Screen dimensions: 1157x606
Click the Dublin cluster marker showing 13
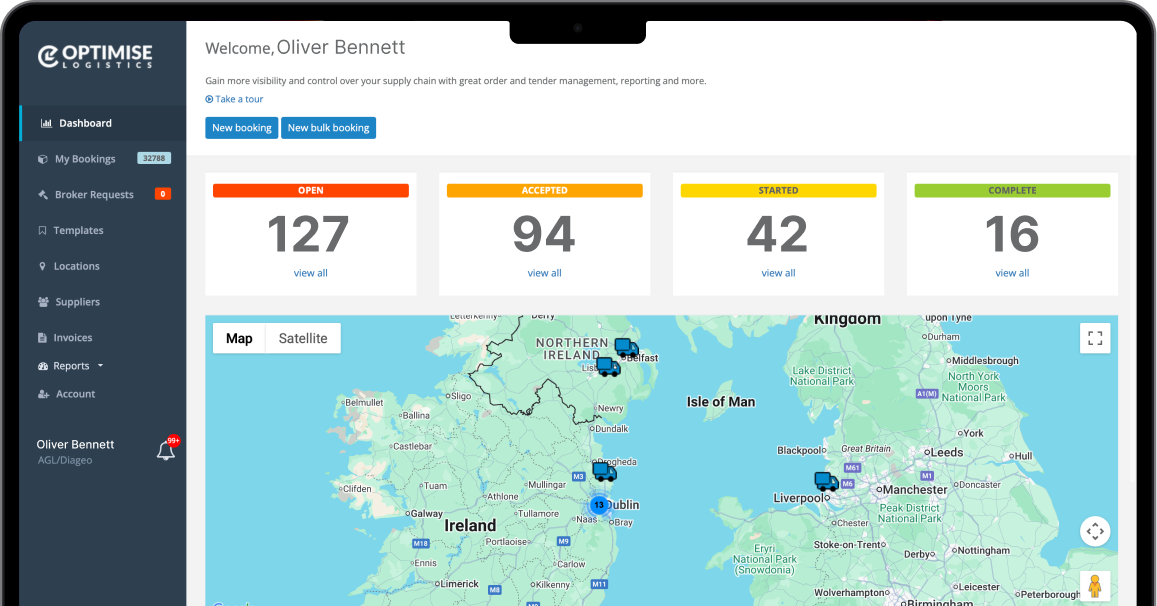click(598, 505)
